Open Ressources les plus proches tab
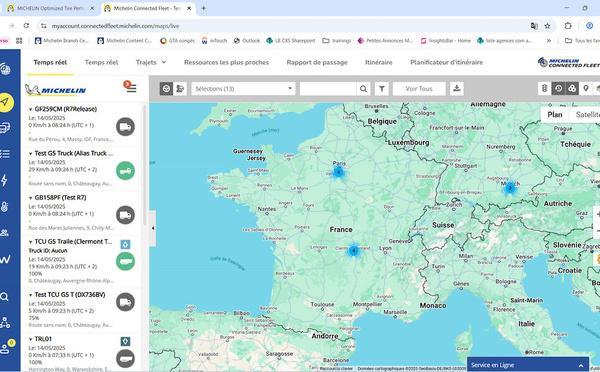The width and height of the screenshot is (600, 372). [x=227, y=62]
